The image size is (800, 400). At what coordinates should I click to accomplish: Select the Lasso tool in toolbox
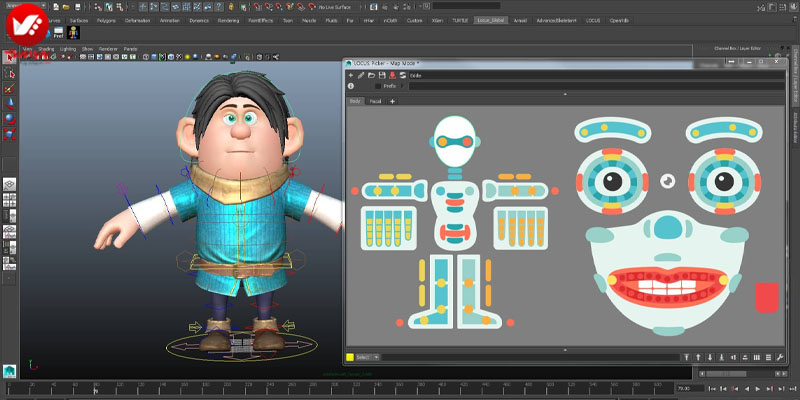point(10,74)
